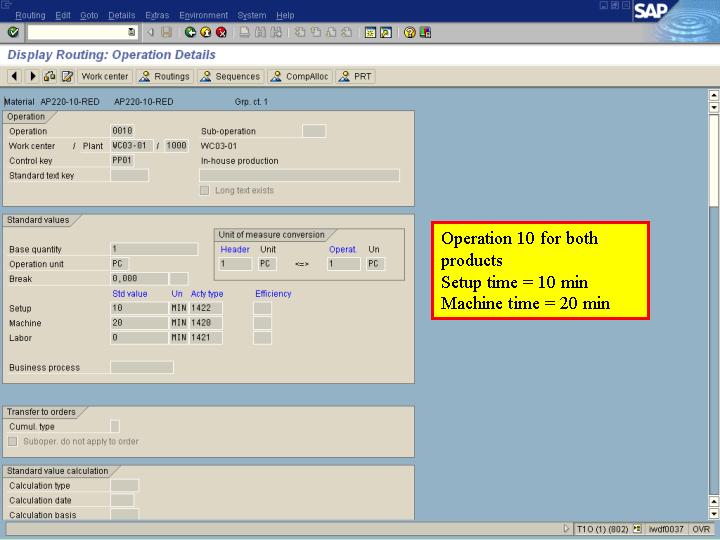Click the scroll up arrow at top

click(x=714, y=95)
